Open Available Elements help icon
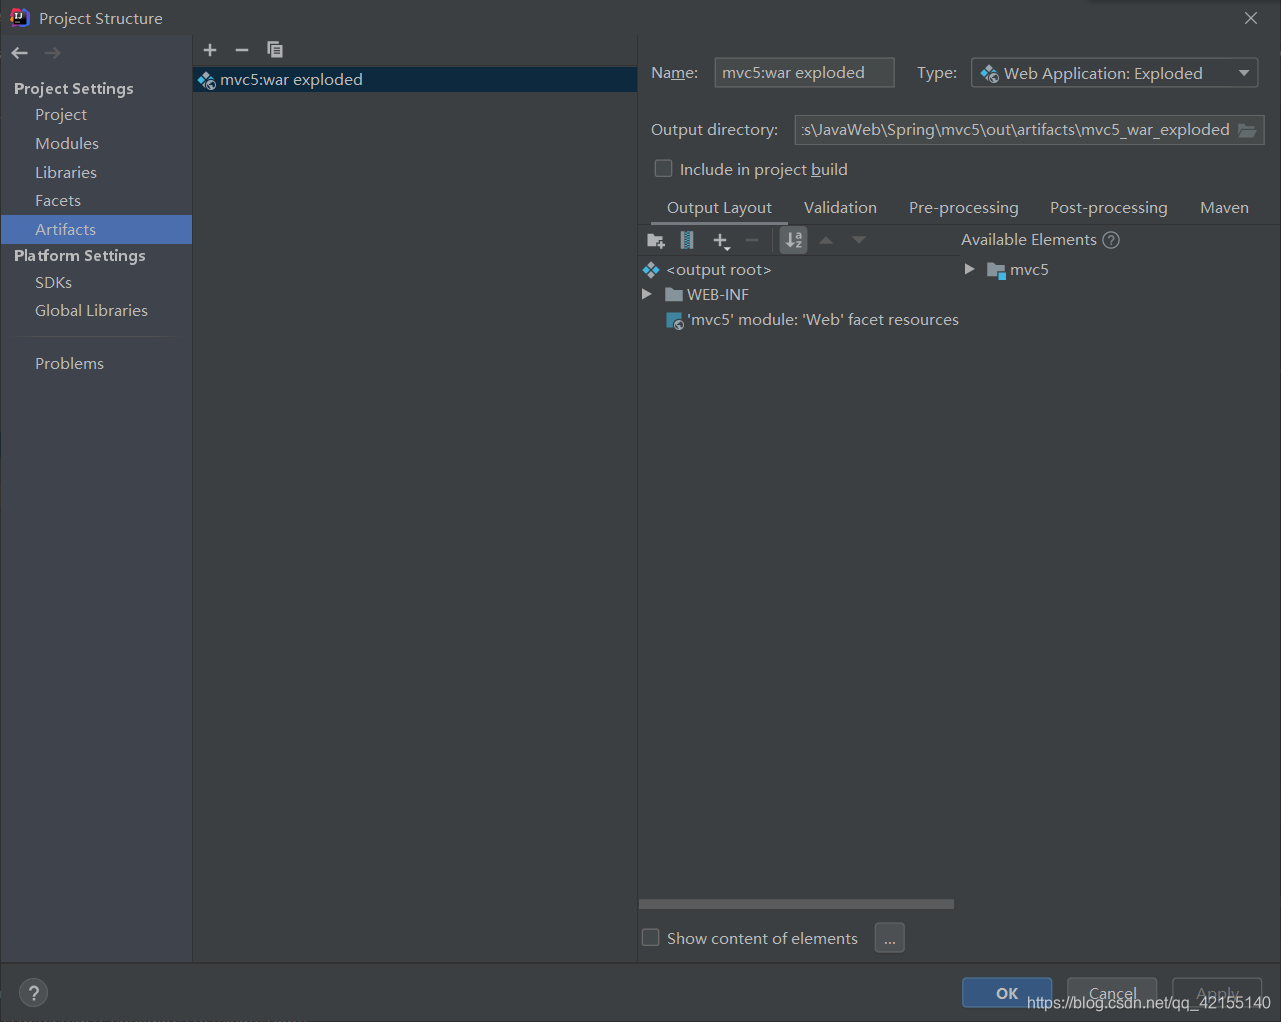Image resolution: width=1281 pixels, height=1022 pixels. (x=1111, y=240)
